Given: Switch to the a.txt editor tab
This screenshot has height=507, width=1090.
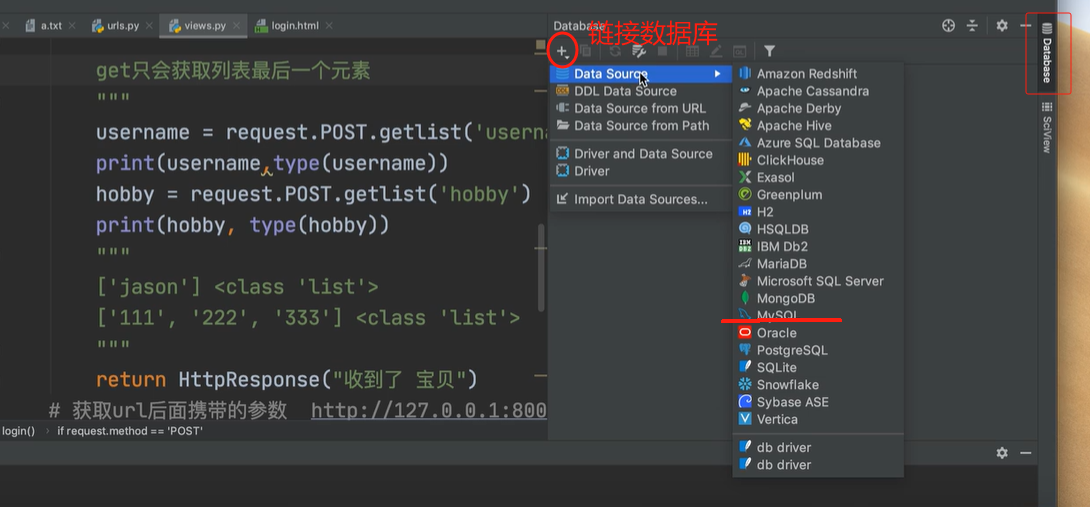Looking at the screenshot, I should 51,26.
